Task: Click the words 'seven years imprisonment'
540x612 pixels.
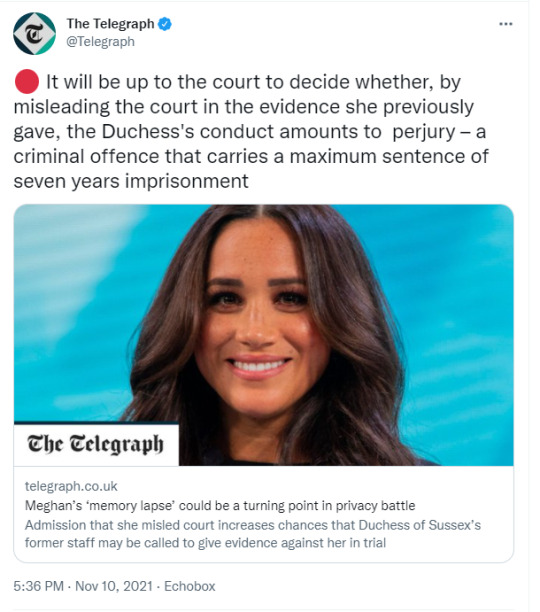Action: tap(131, 181)
